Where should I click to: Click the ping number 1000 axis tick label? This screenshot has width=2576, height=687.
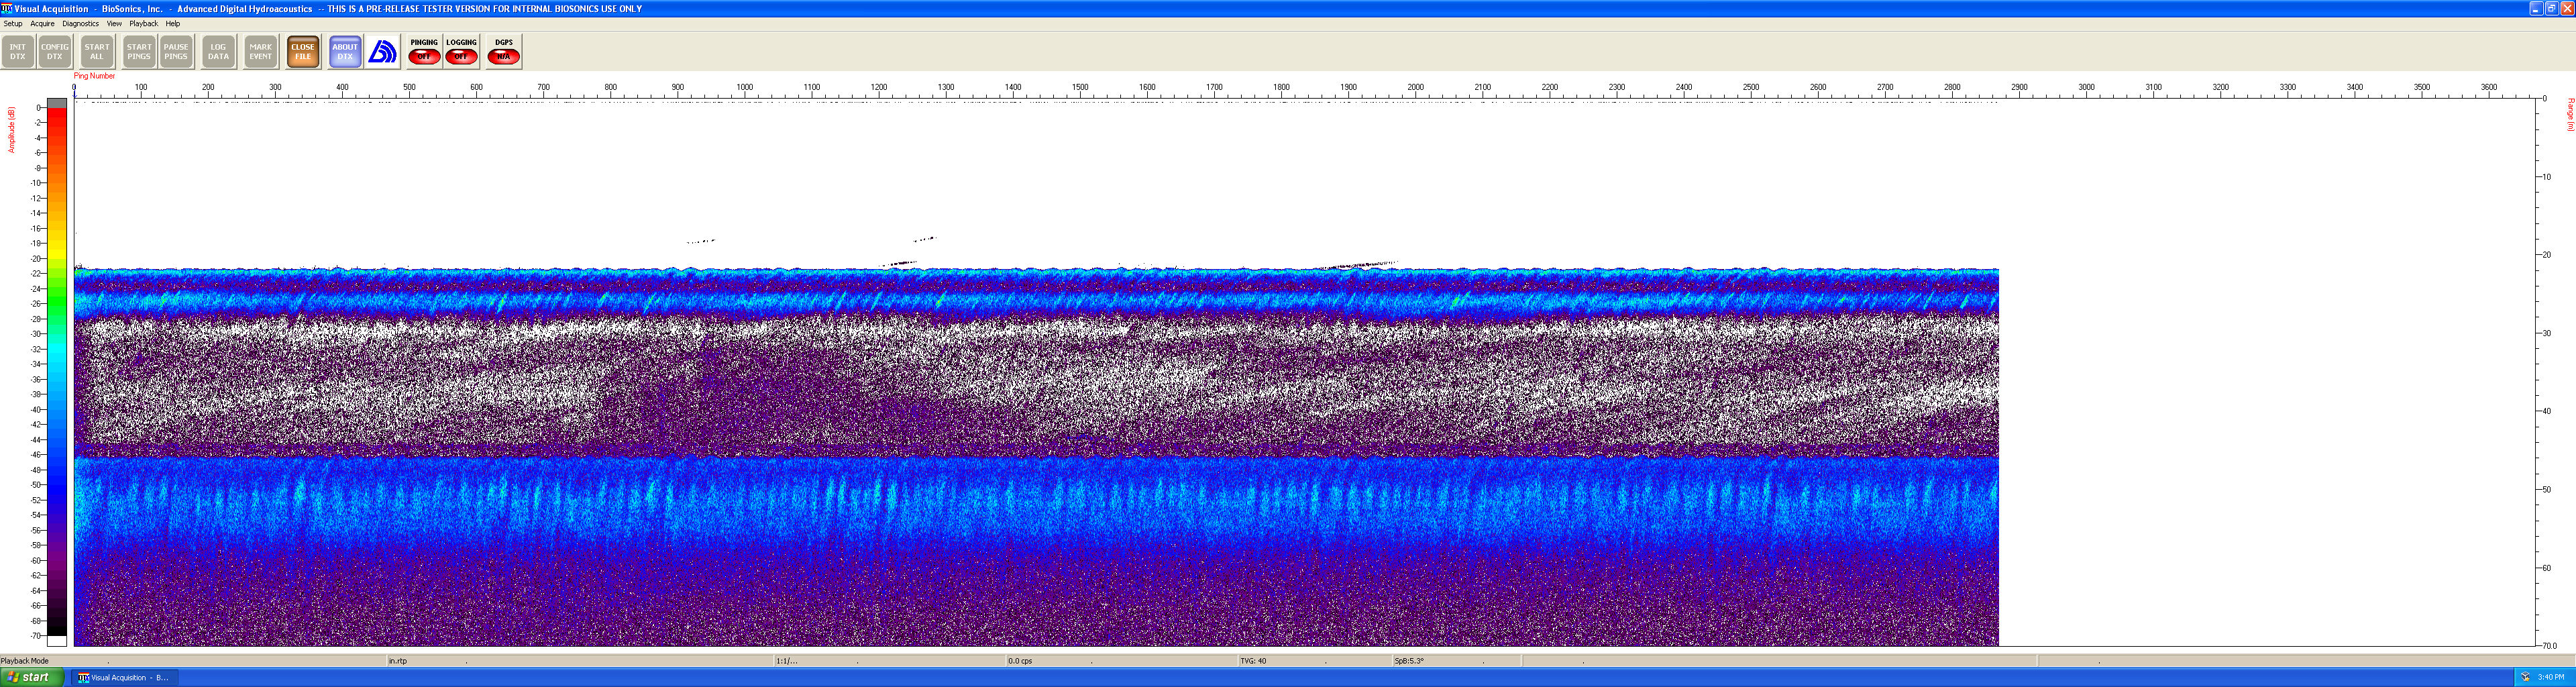745,87
